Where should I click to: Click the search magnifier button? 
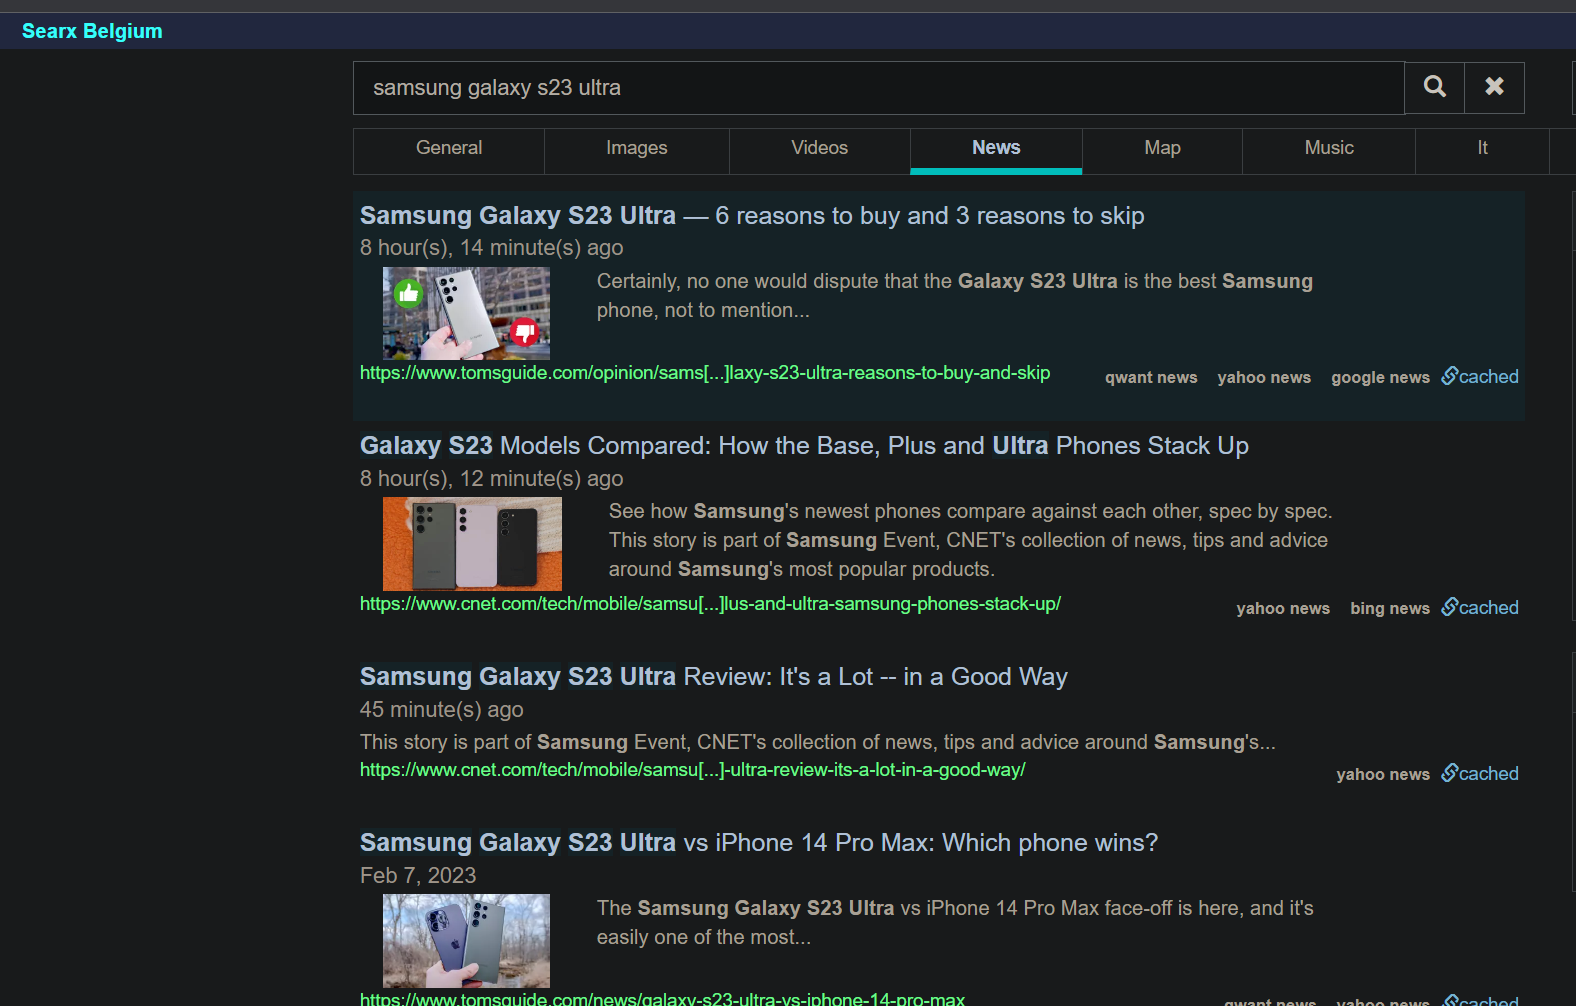pyautogui.click(x=1434, y=87)
